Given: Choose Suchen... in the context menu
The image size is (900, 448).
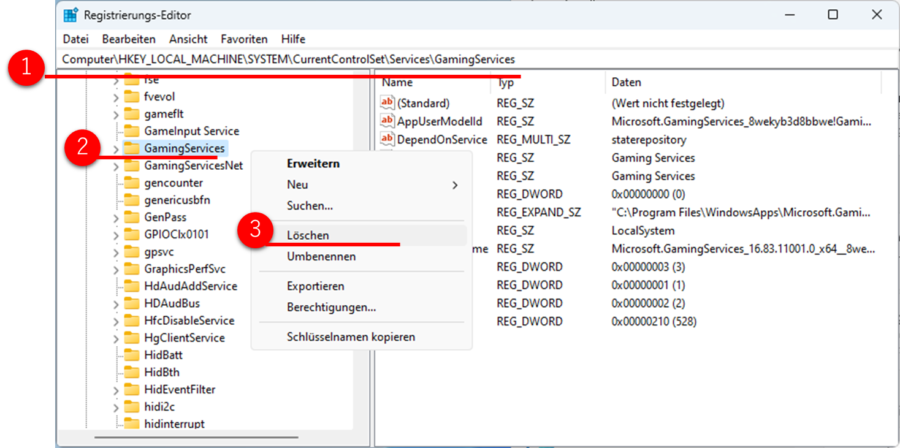Looking at the screenshot, I should tap(362, 205).
